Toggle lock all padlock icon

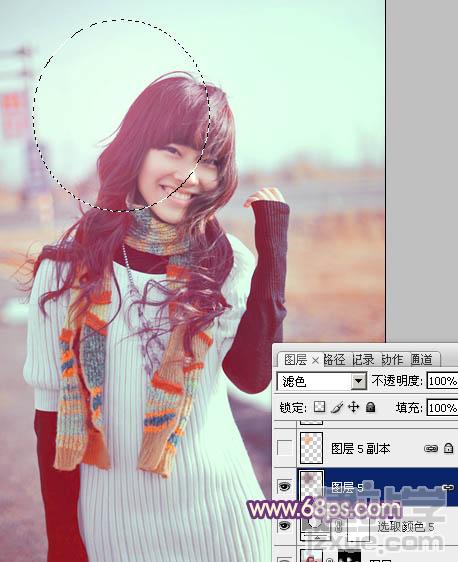(x=371, y=407)
